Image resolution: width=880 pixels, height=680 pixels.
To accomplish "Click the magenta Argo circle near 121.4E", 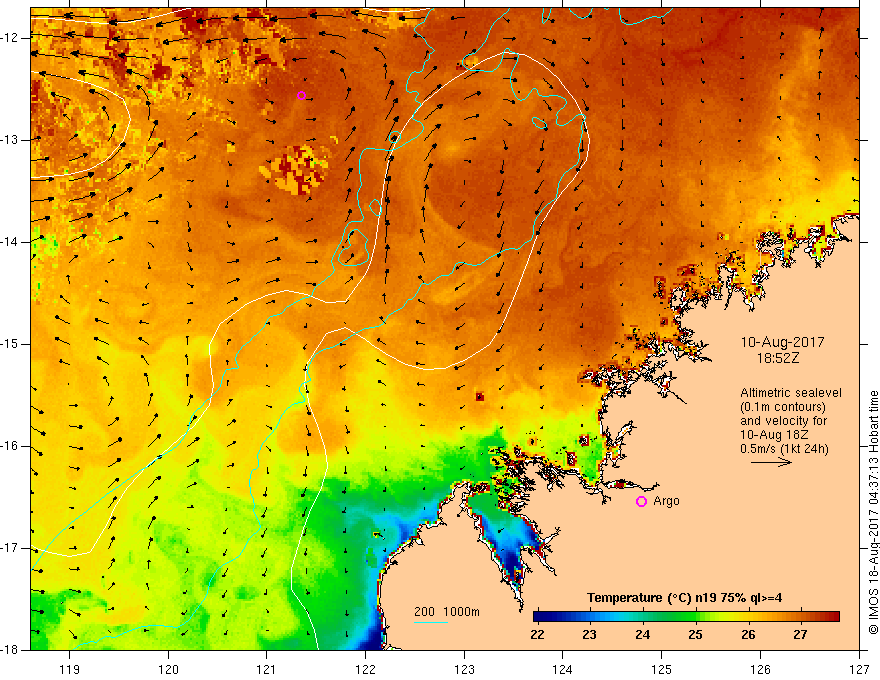I will 301,95.
